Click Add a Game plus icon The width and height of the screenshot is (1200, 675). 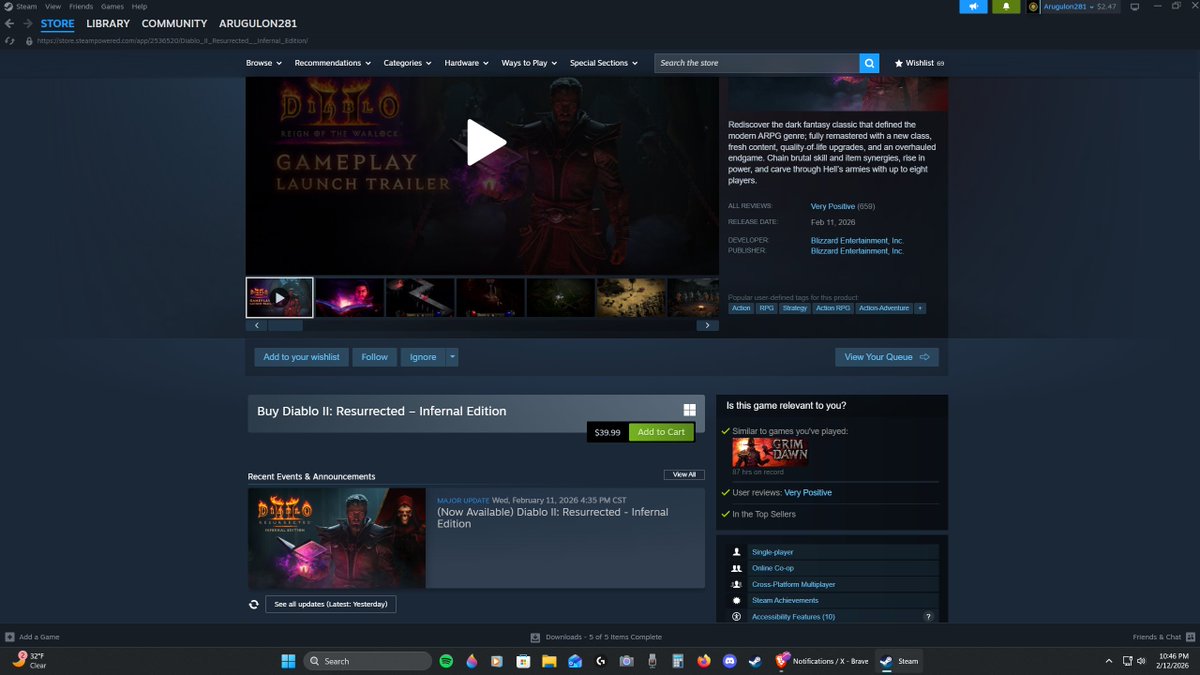coord(9,637)
